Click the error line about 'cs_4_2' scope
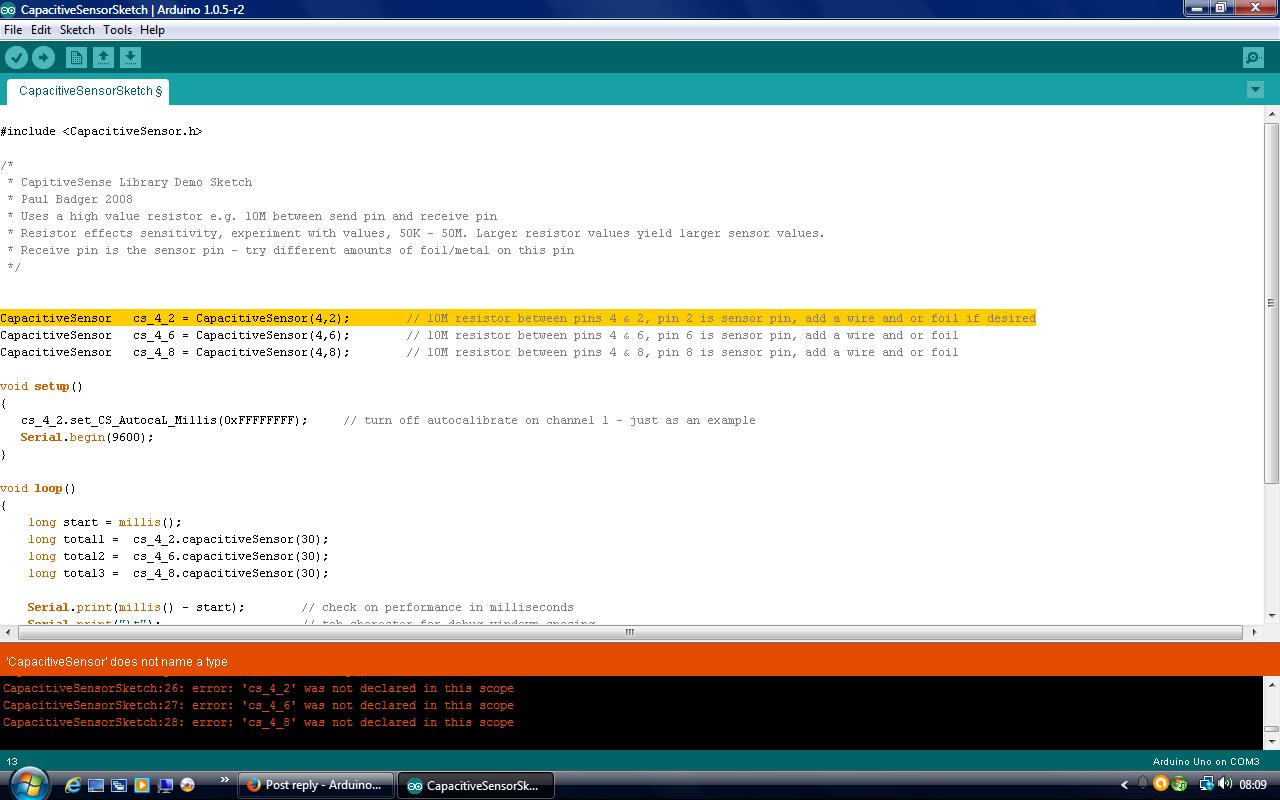This screenshot has height=800, width=1280. 258,688
